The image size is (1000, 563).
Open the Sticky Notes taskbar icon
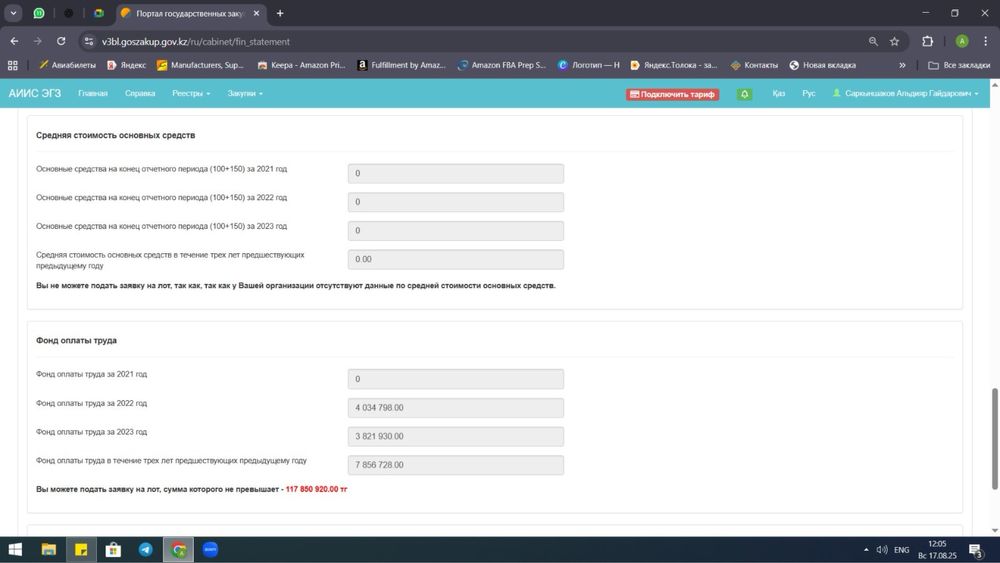[x=81, y=550]
